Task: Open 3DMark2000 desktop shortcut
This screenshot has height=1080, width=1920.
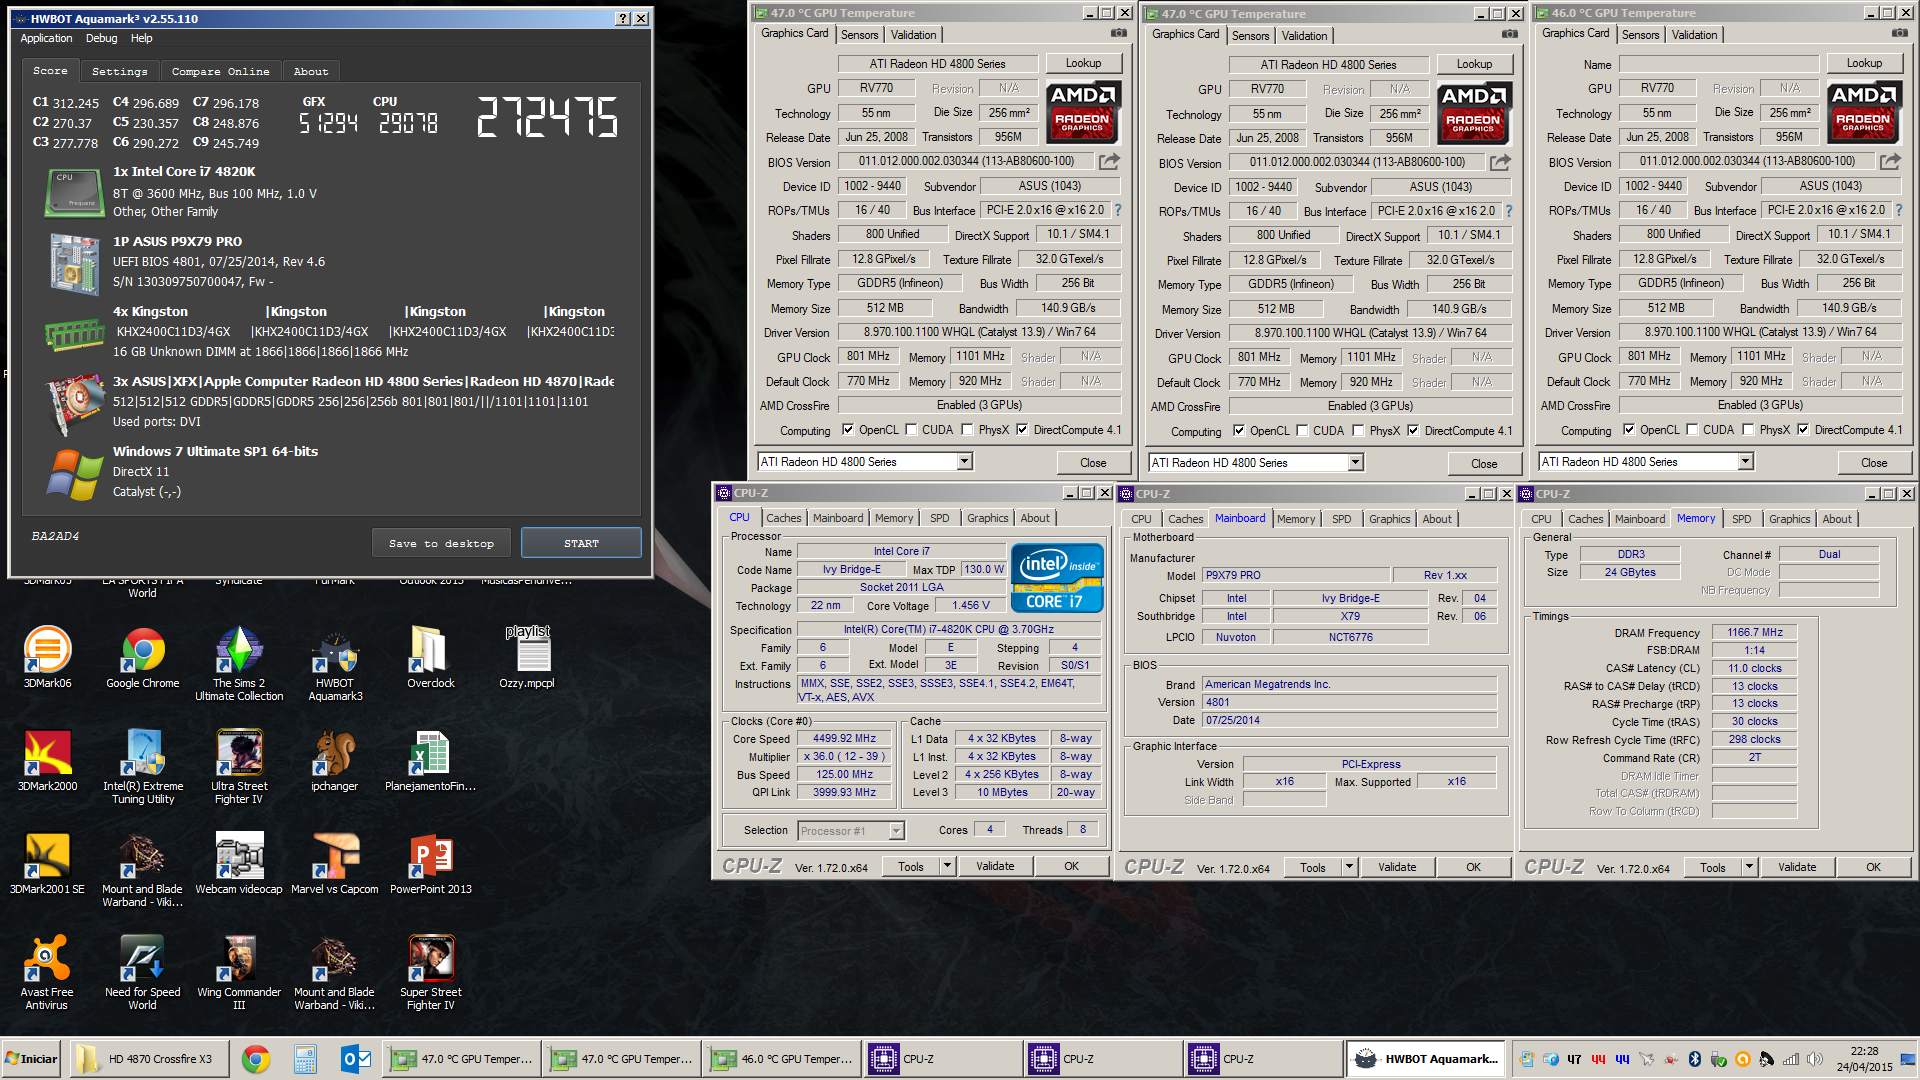Action: tap(47, 760)
